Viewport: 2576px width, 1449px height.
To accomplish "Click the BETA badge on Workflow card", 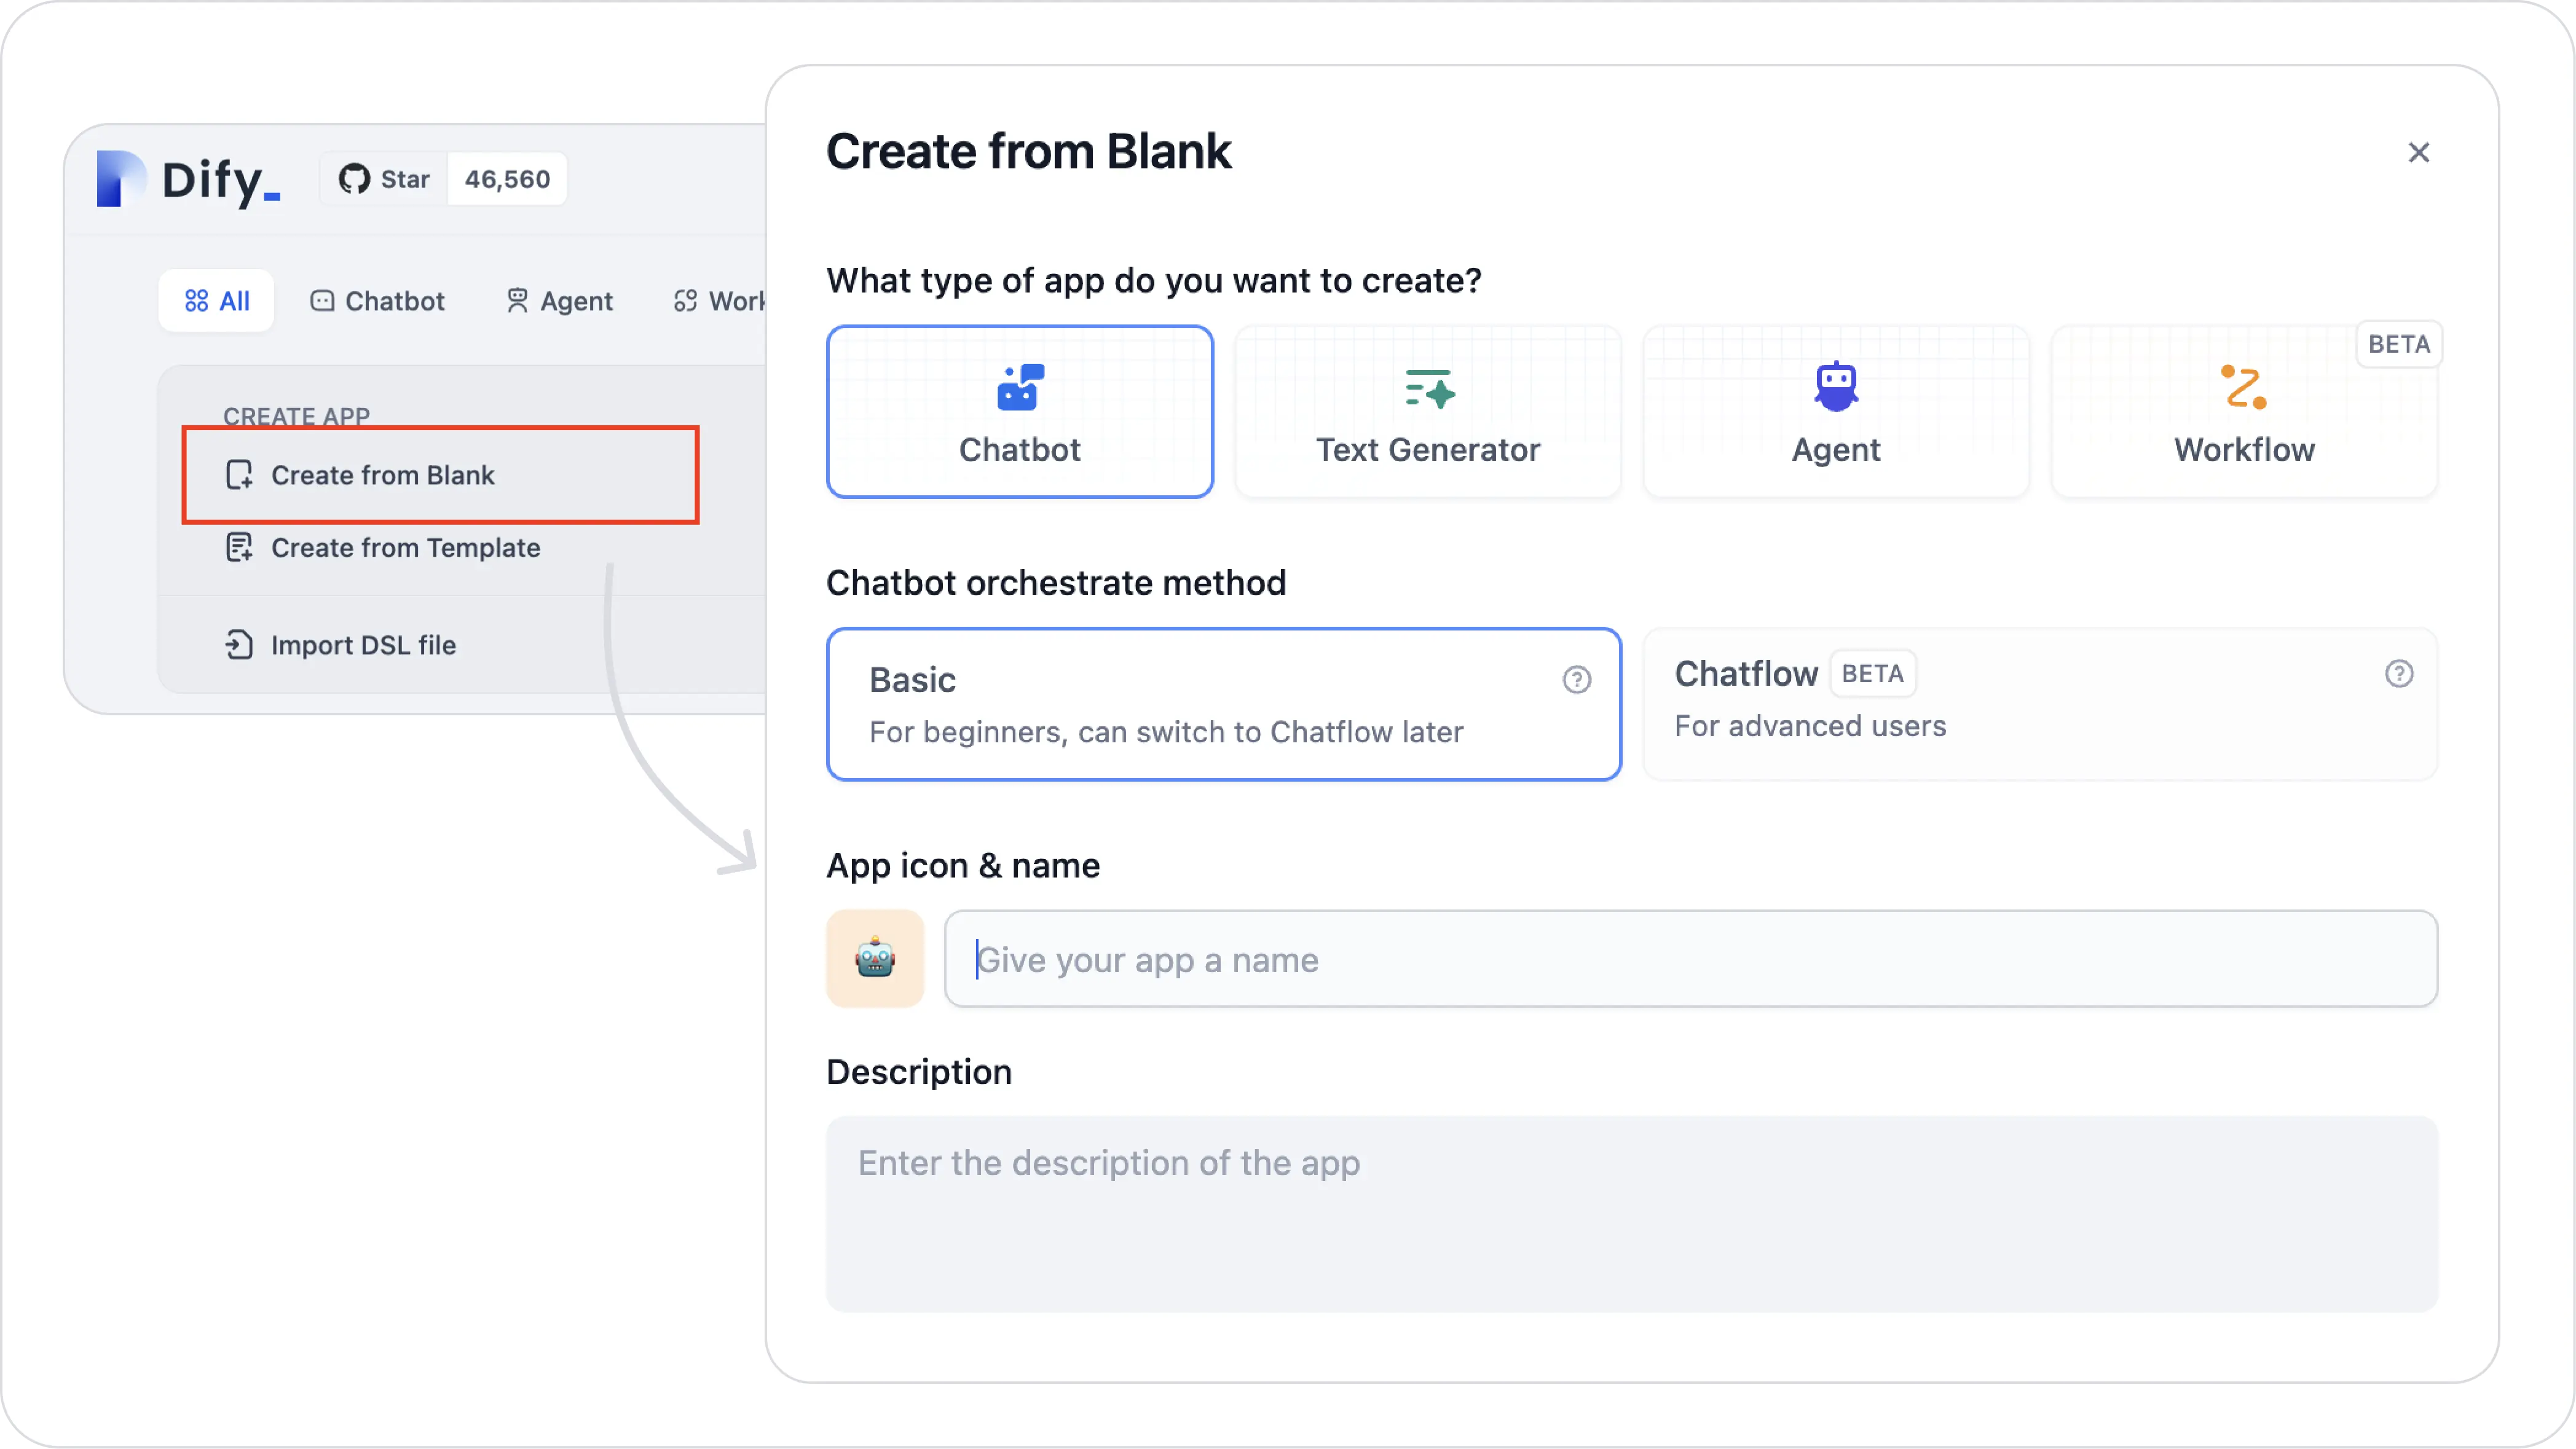I will 2398,344.
